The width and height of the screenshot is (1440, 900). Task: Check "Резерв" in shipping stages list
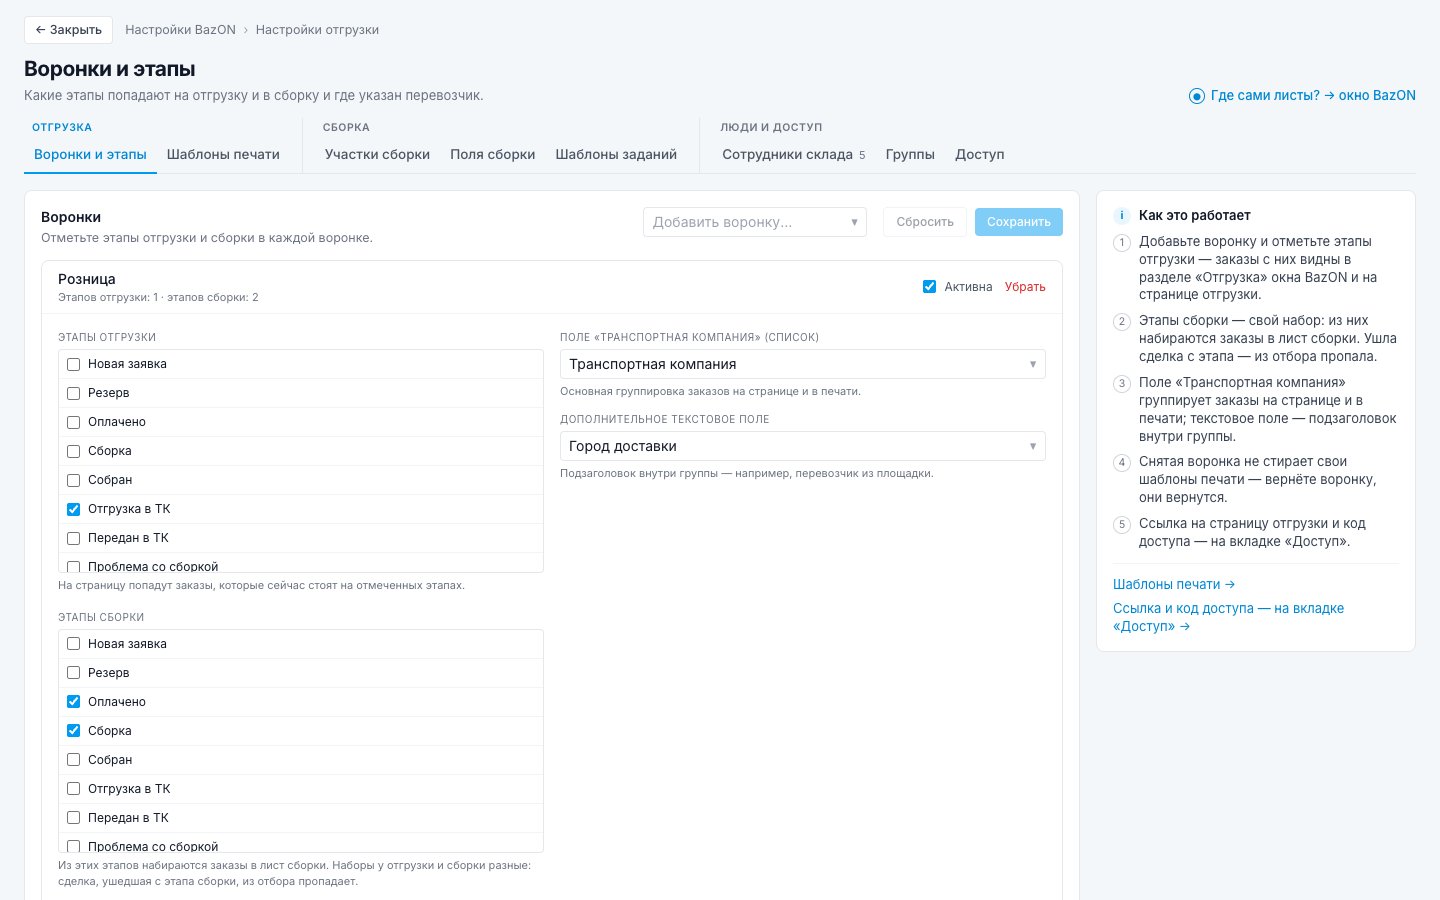pyautogui.click(x=73, y=393)
